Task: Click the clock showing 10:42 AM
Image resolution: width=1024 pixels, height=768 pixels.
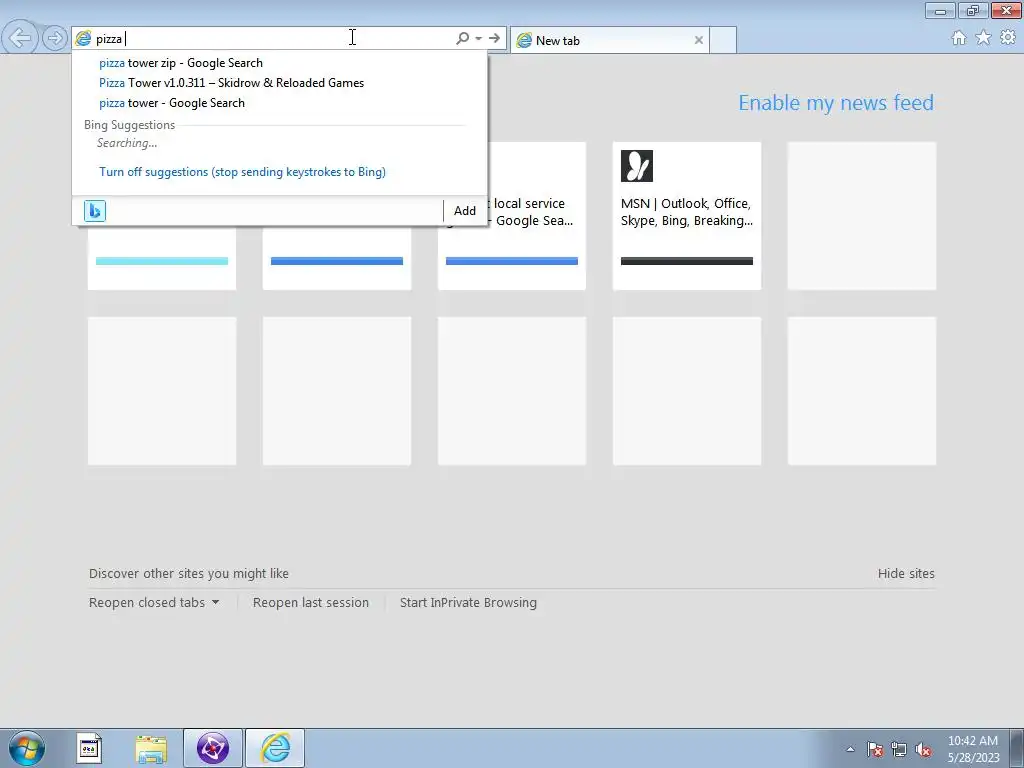Action: click(x=973, y=749)
